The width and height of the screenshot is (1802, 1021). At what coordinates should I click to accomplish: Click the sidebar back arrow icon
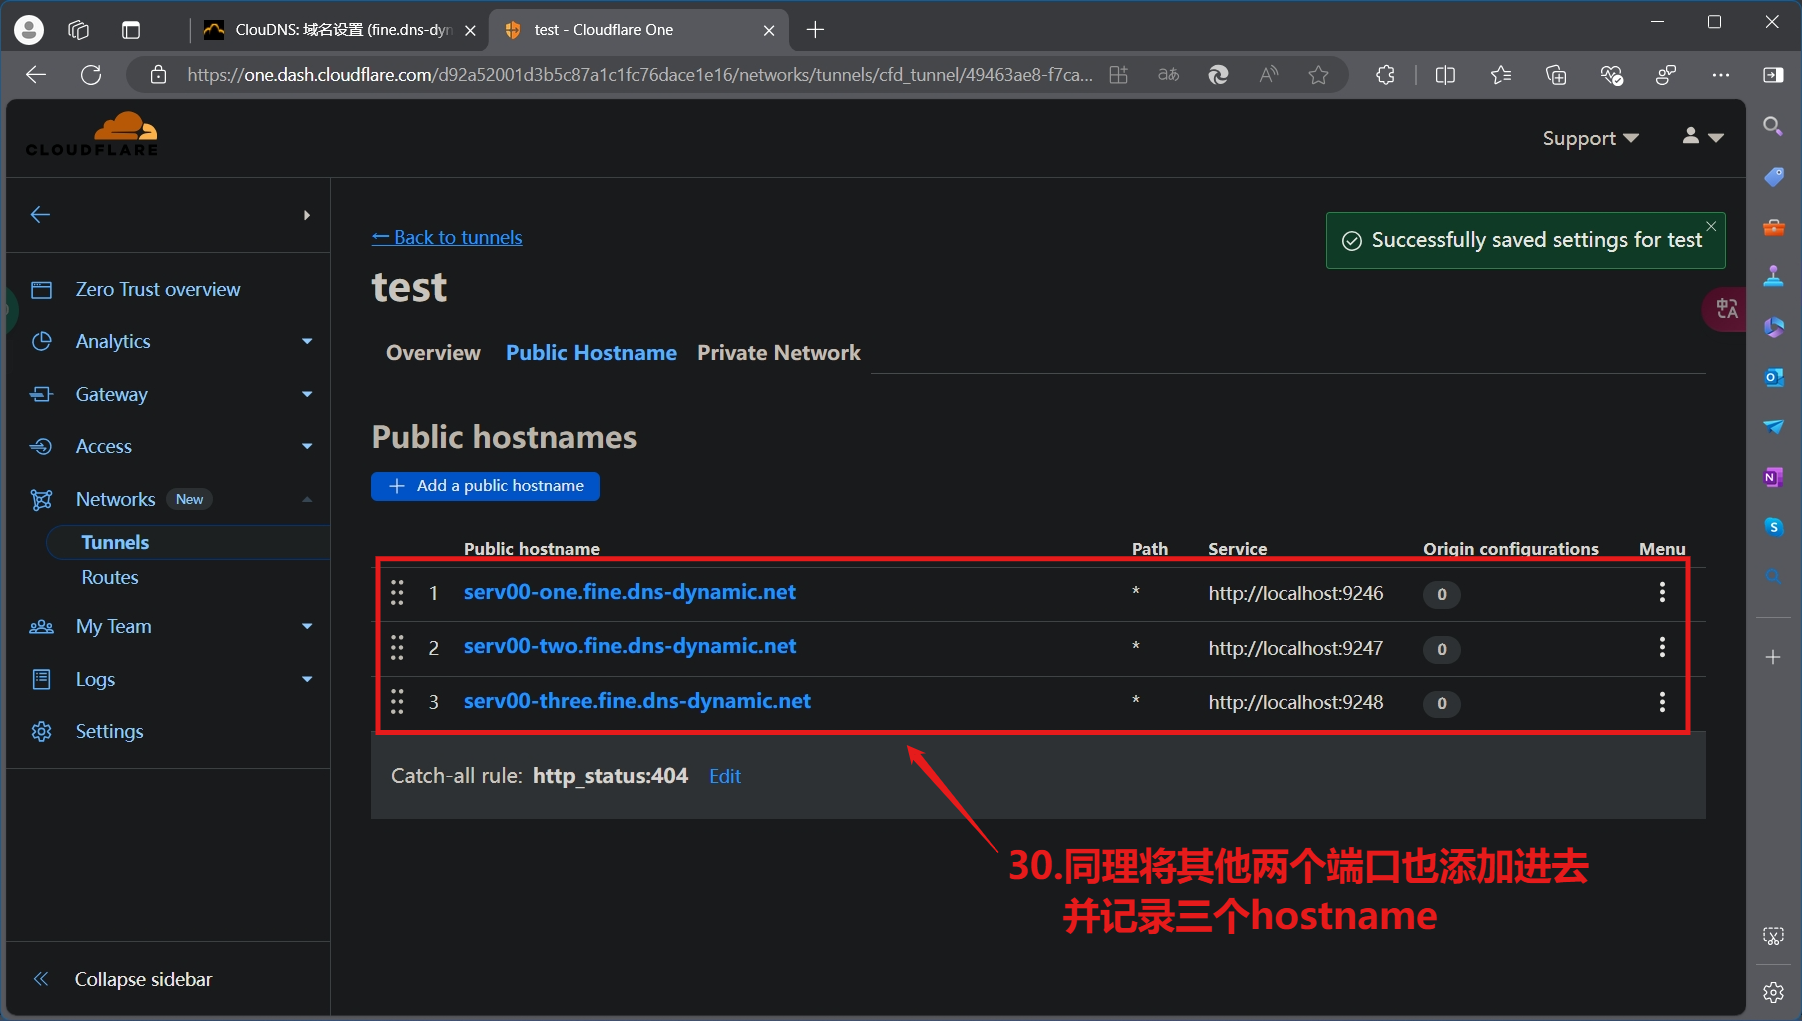[x=40, y=215]
